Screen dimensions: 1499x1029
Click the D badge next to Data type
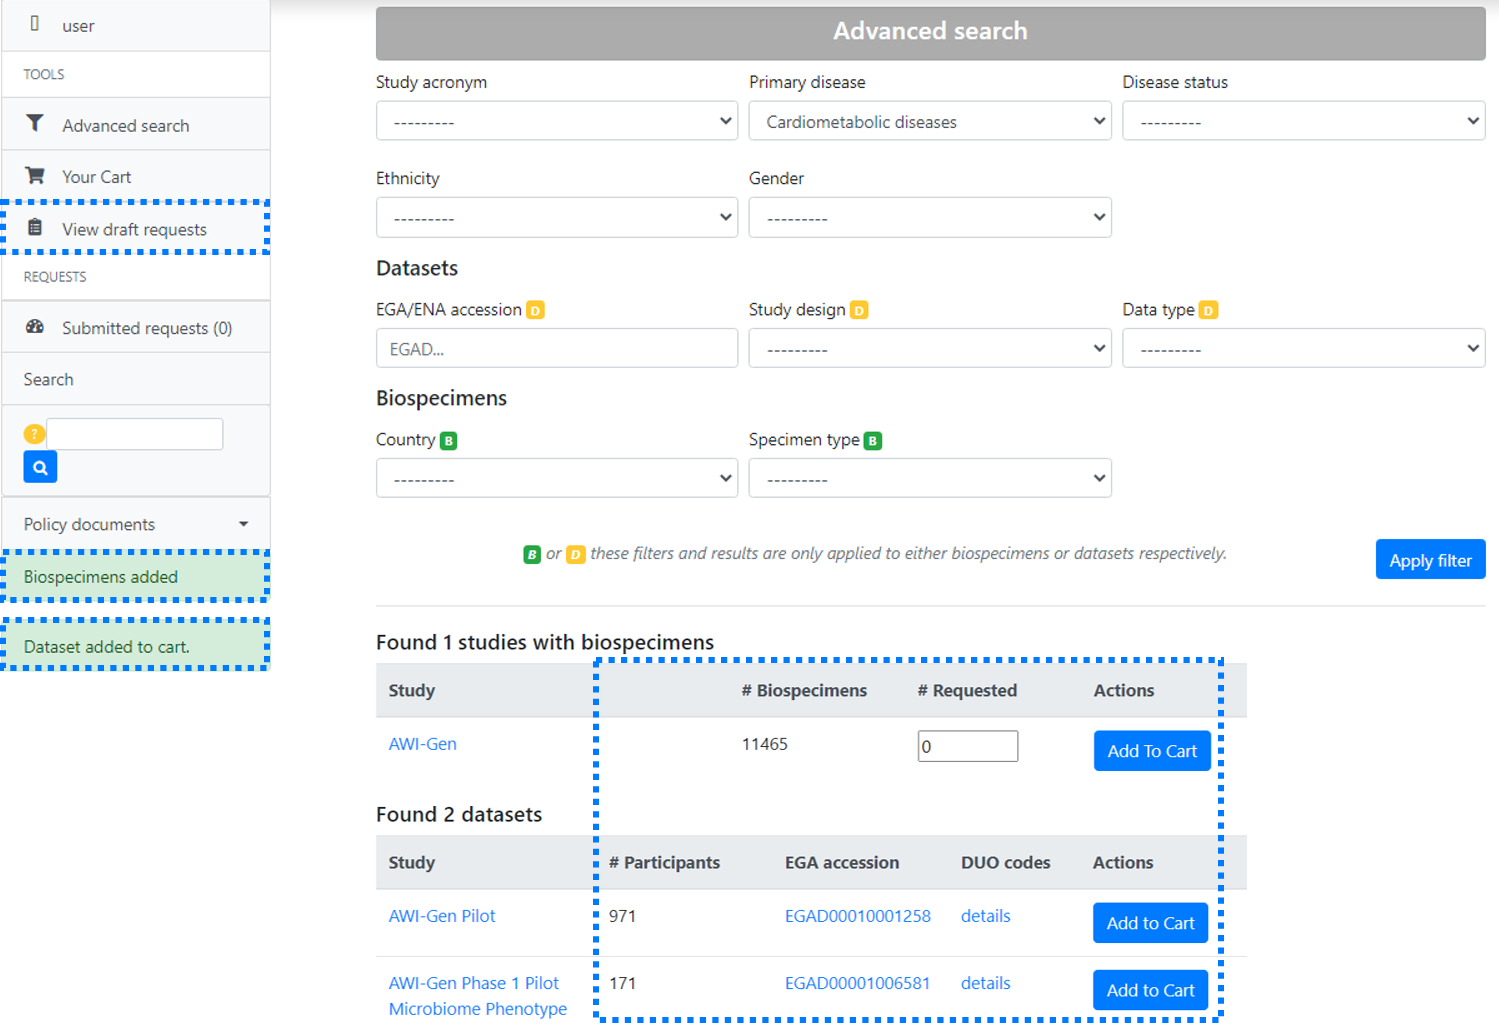1208,311
